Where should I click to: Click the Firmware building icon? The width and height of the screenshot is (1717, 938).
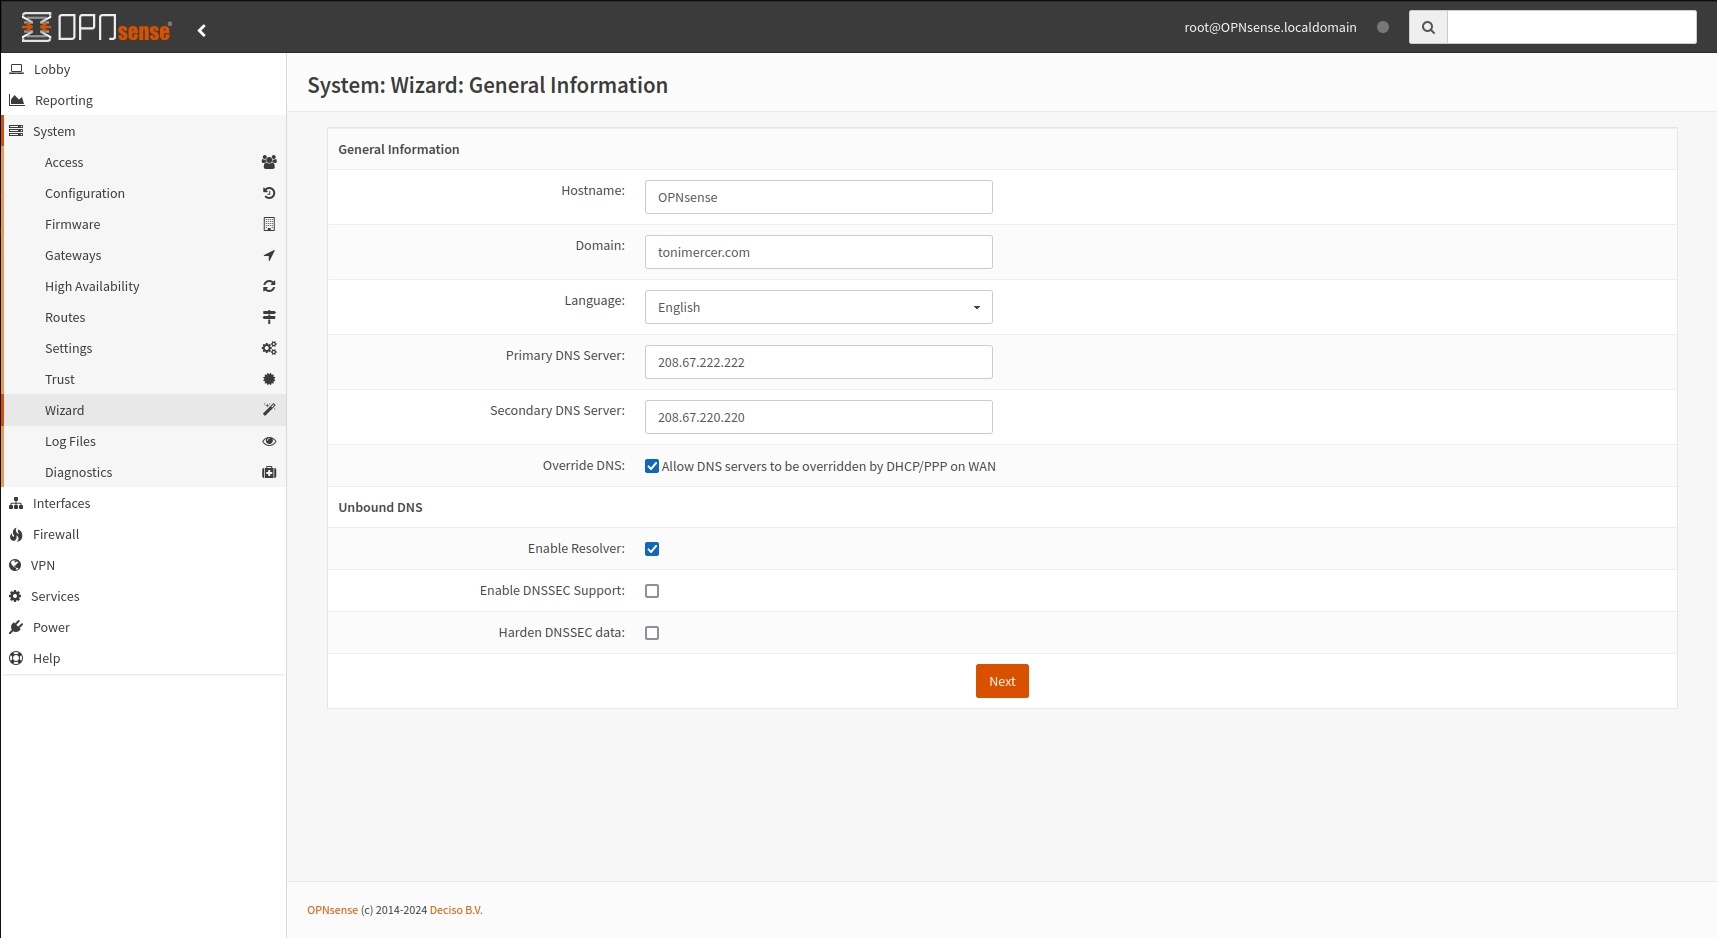[269, 224]
